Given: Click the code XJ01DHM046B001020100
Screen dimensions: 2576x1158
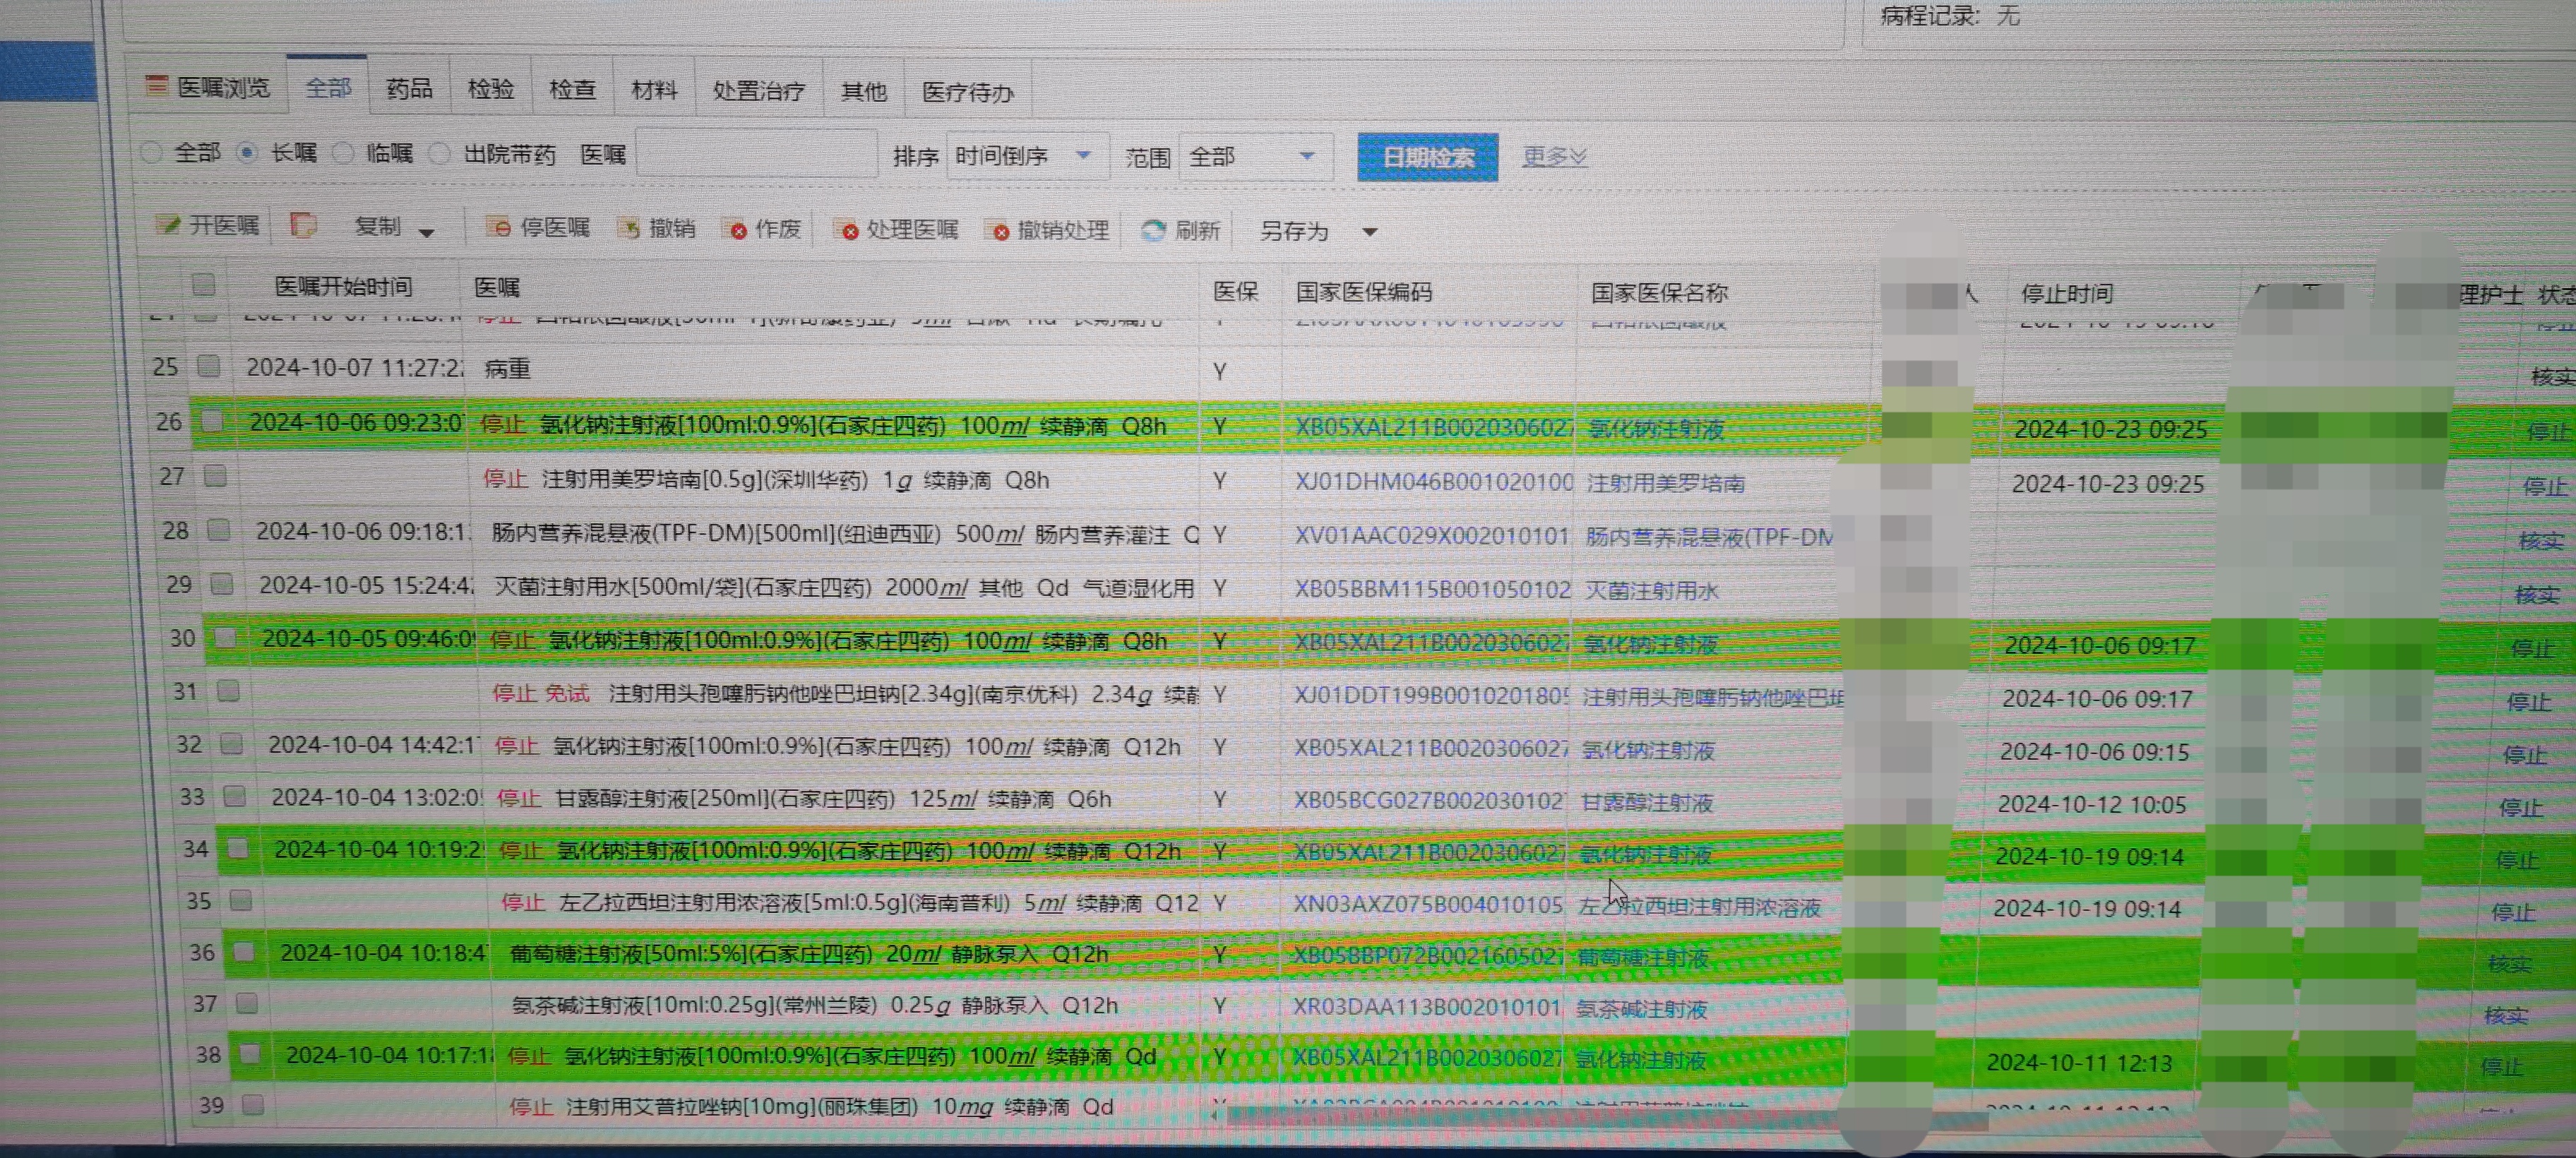Looking at the screenshot, I should (x=1434, y=482).
